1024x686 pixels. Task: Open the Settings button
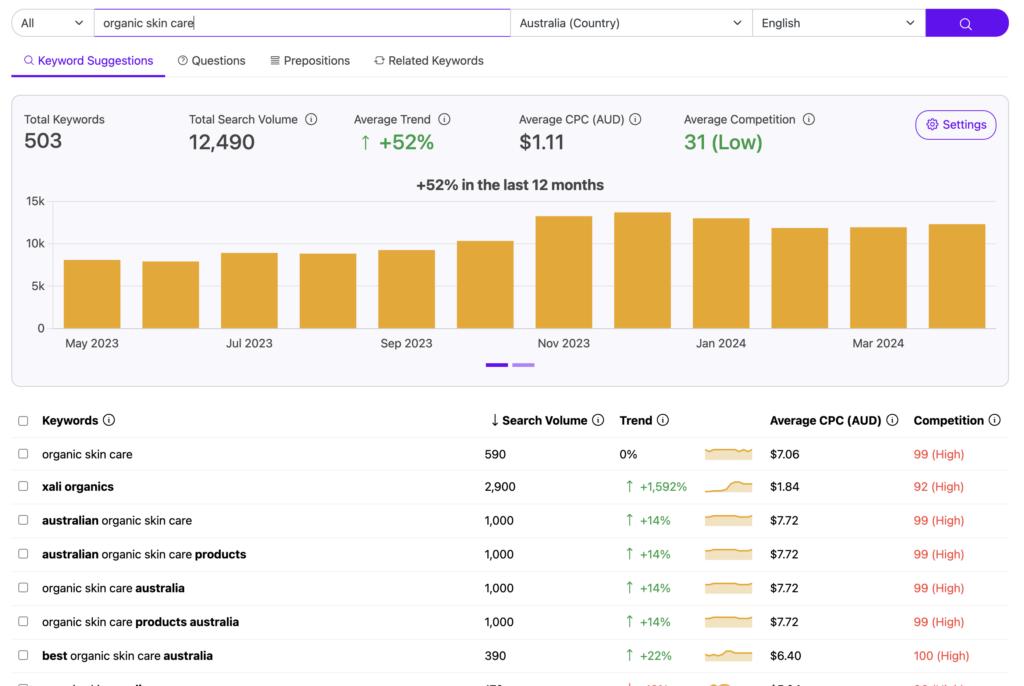[x=955, y=125]
